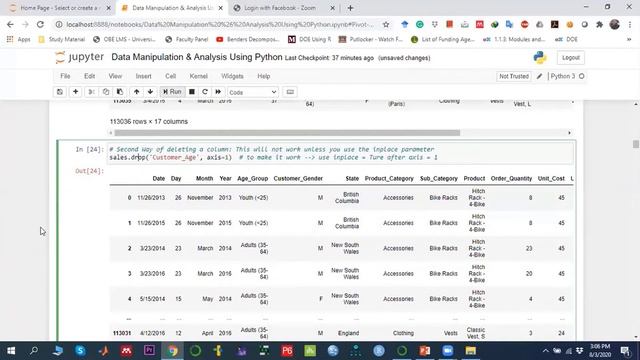Open Windows search from taskbar
The height and width of the screenshot is (360, 640).
point(34,351)
